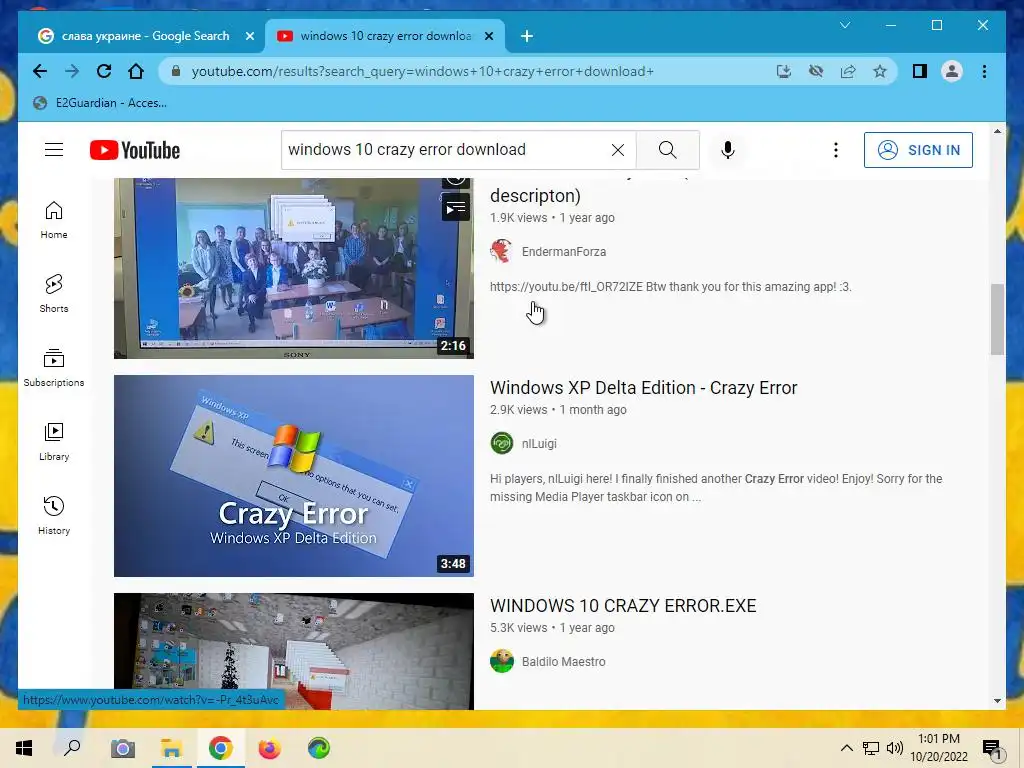
Task: Bookmark this page with the star icon
Action: click(x=880, y=71)
